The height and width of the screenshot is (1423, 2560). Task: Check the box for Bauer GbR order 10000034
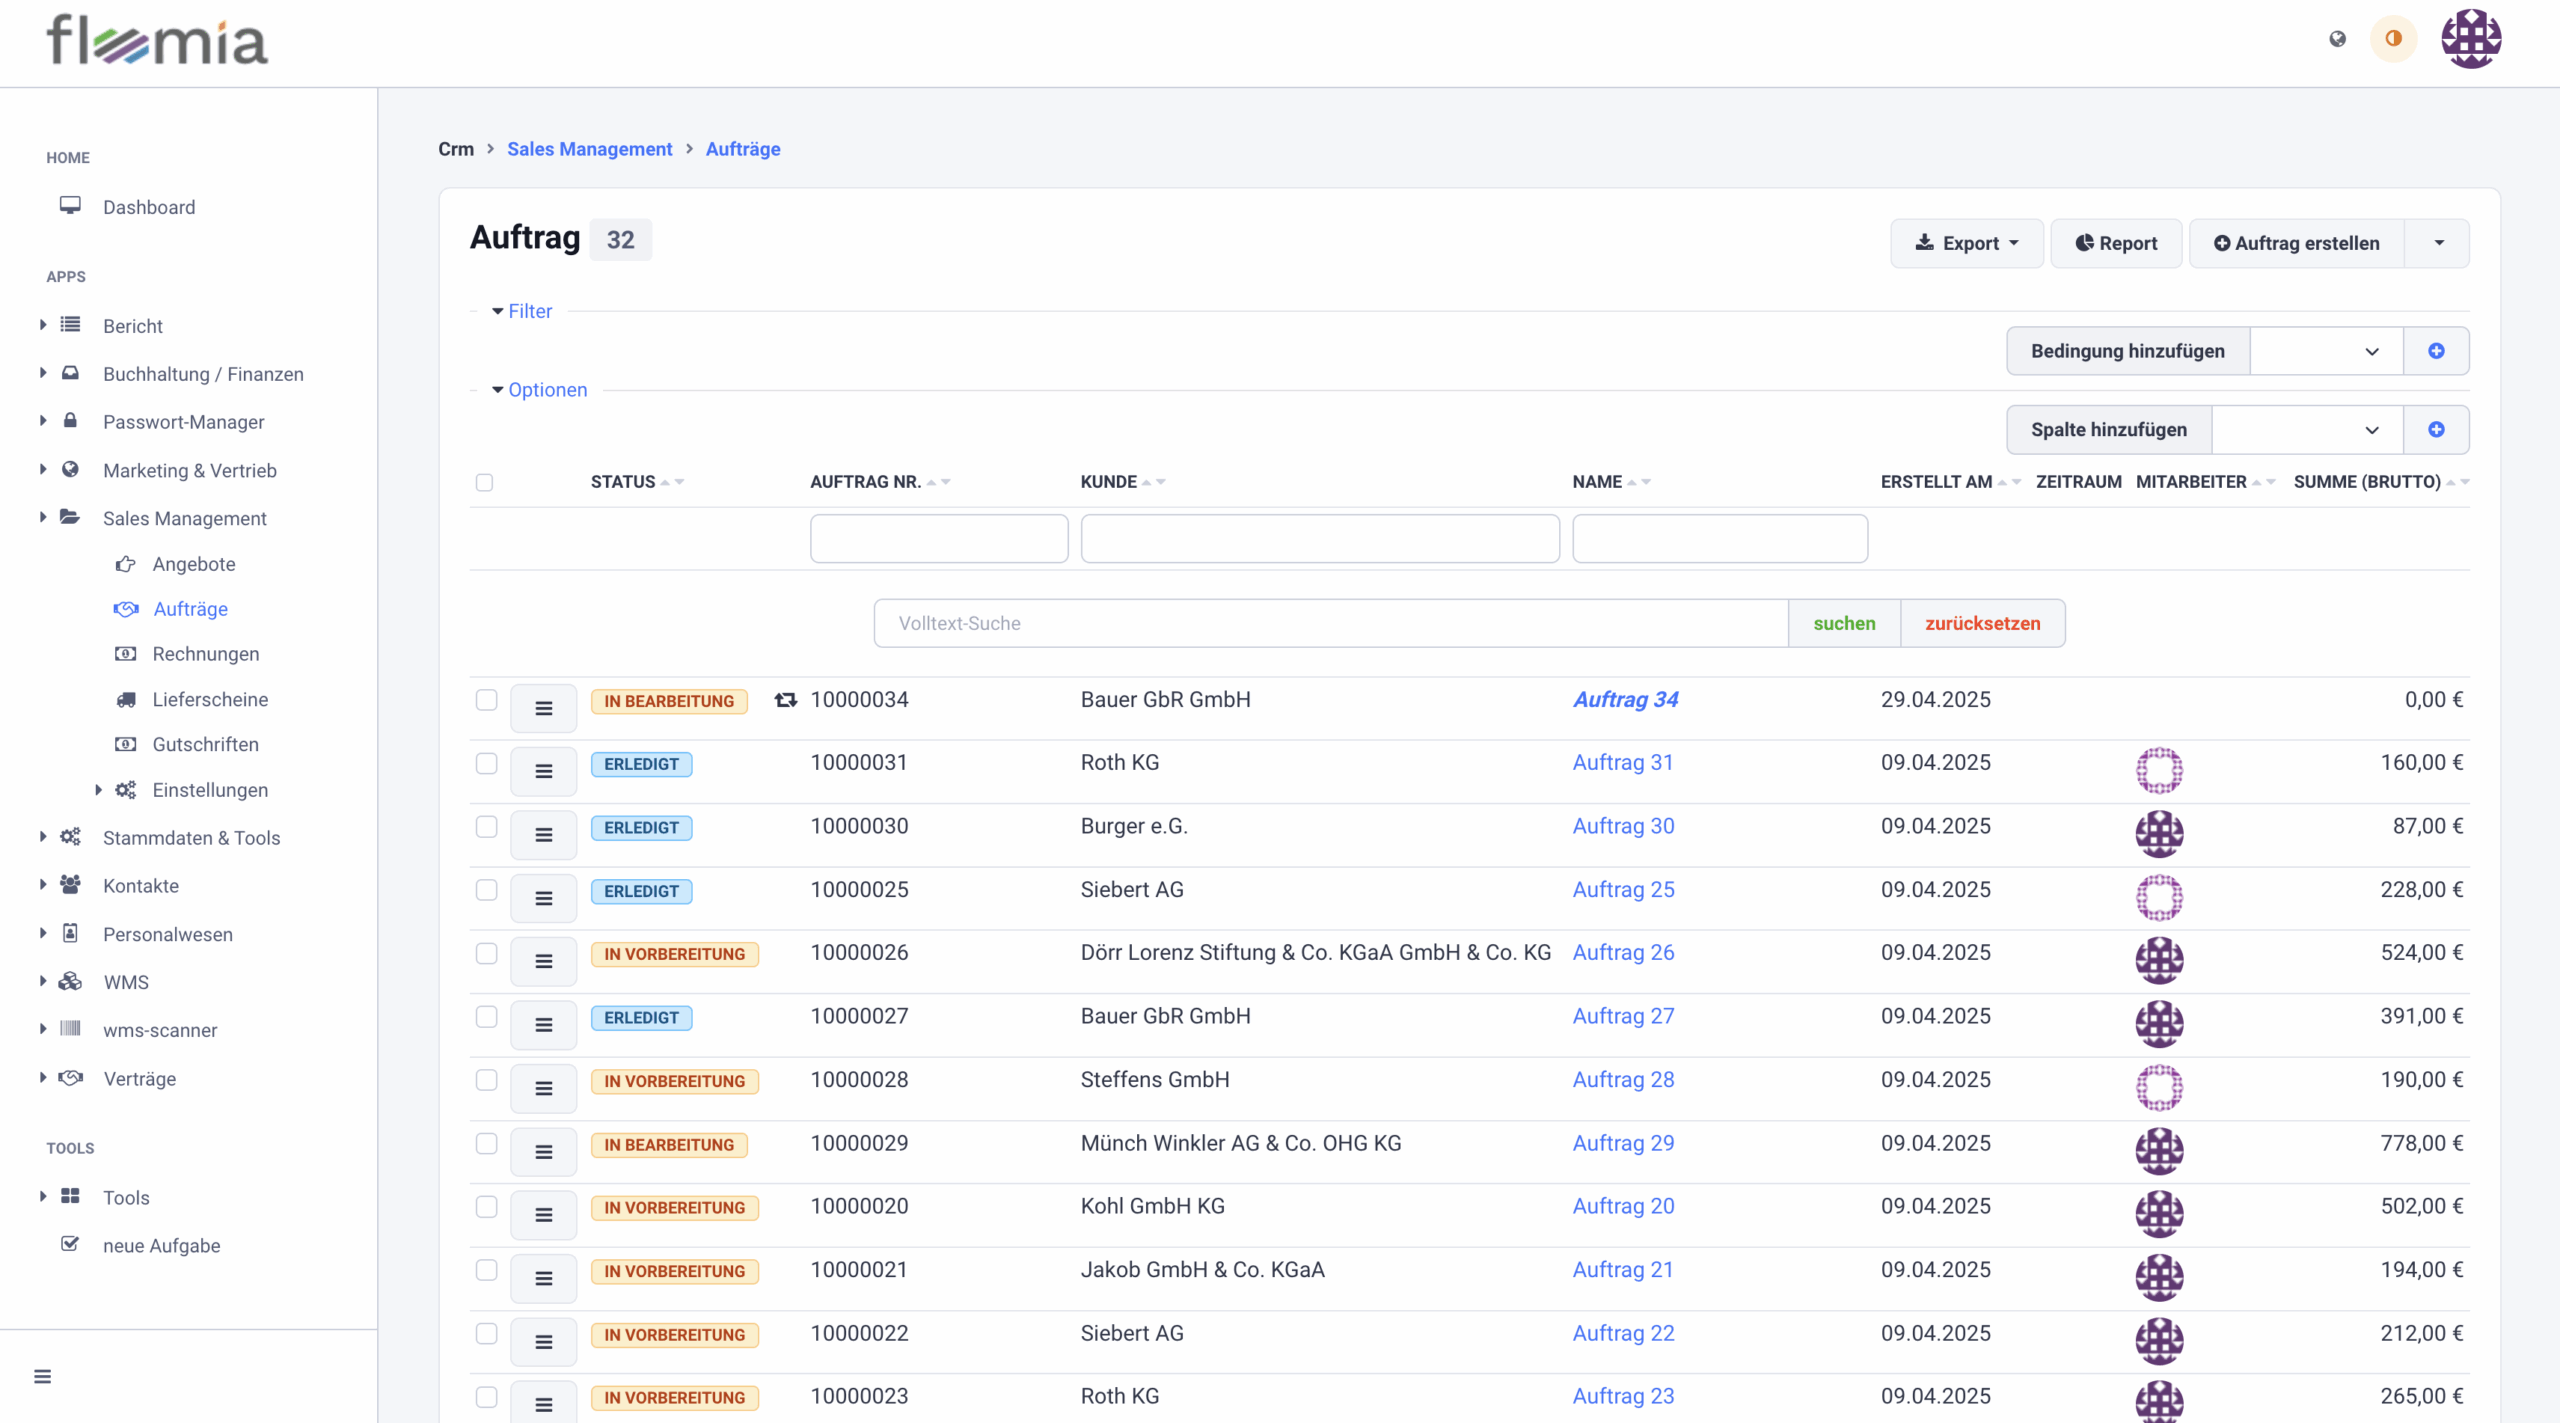point(486,700)
